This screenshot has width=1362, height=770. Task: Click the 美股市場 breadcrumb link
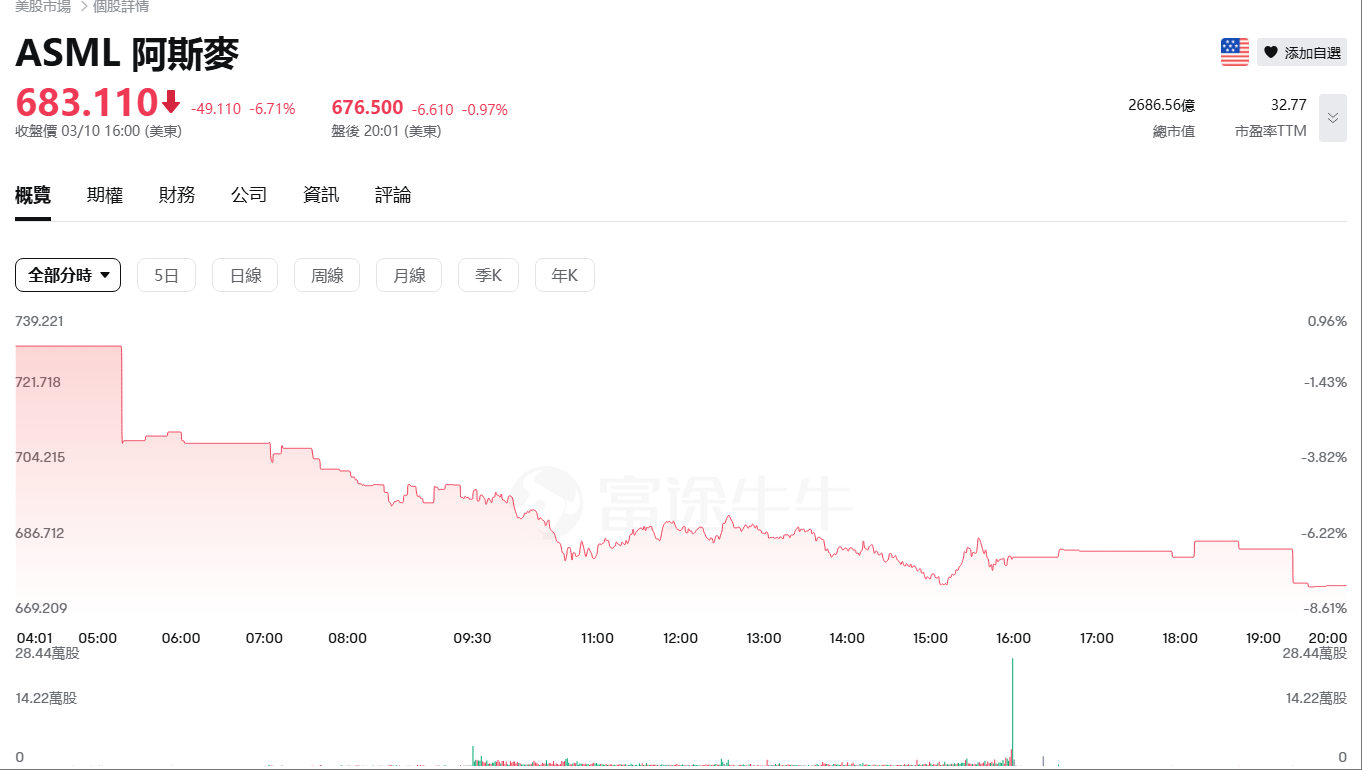[43, 6]
